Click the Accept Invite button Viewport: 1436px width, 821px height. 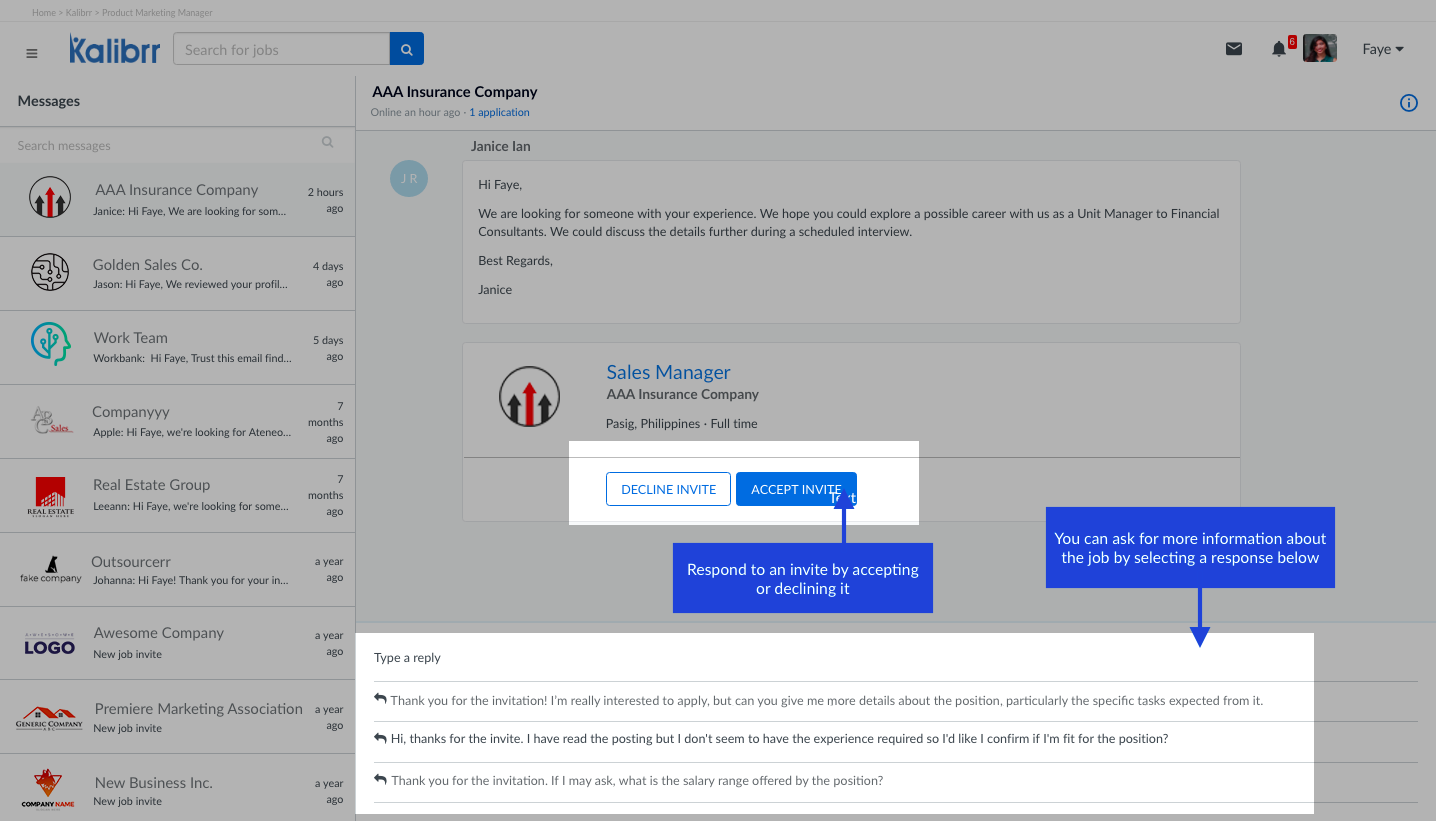tap(795, 489)
